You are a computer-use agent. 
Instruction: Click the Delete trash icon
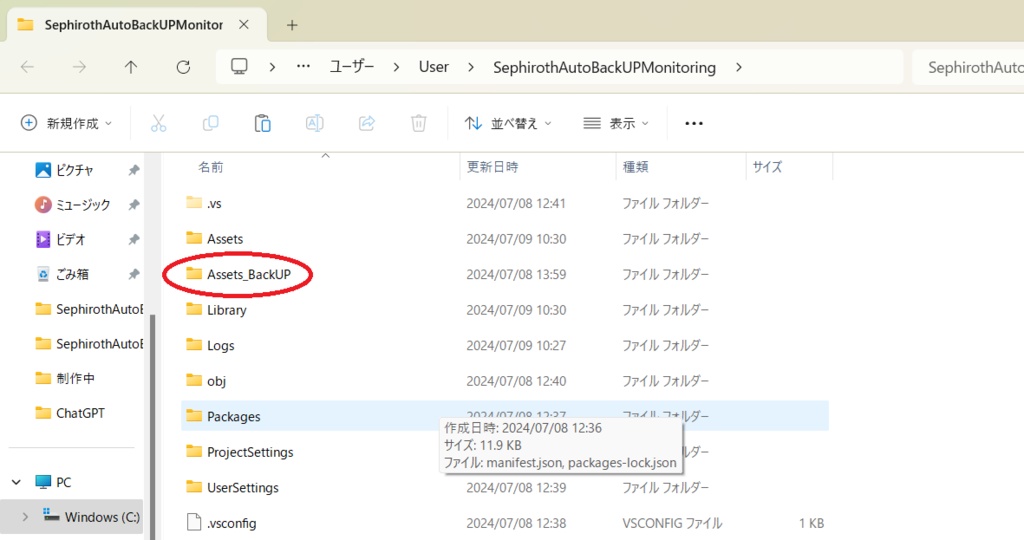tap(419, 123)
